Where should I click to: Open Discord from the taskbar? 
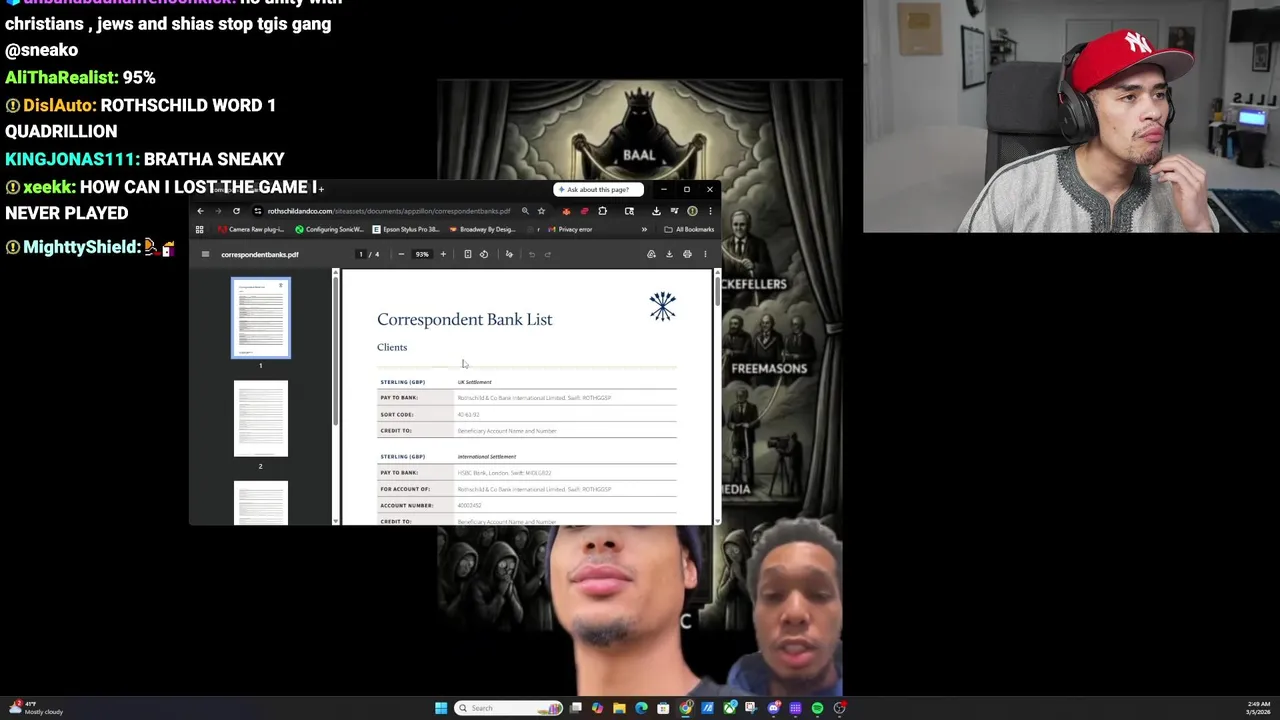point(774,708)
